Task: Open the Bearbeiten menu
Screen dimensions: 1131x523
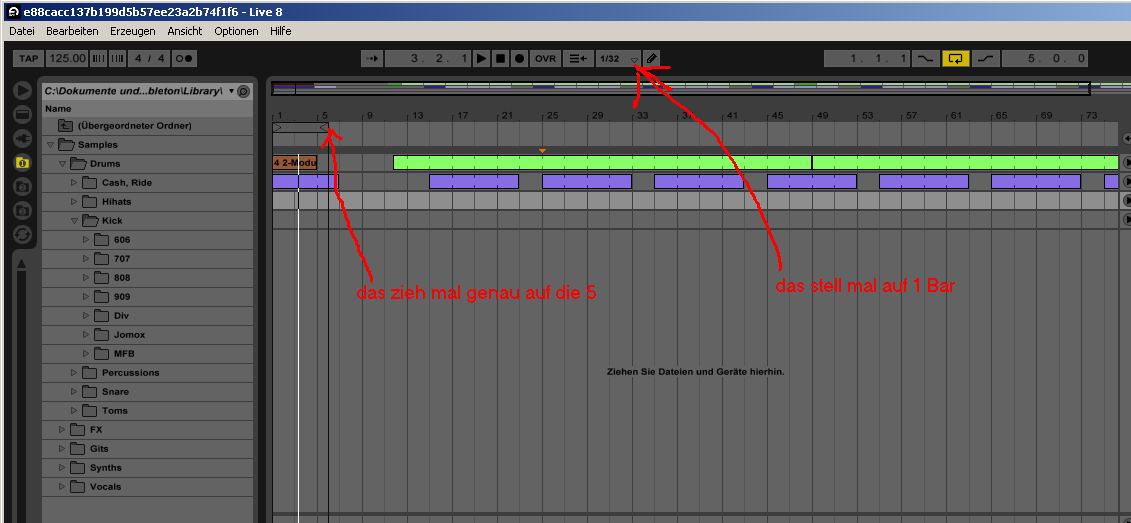Action: (72, 31)
